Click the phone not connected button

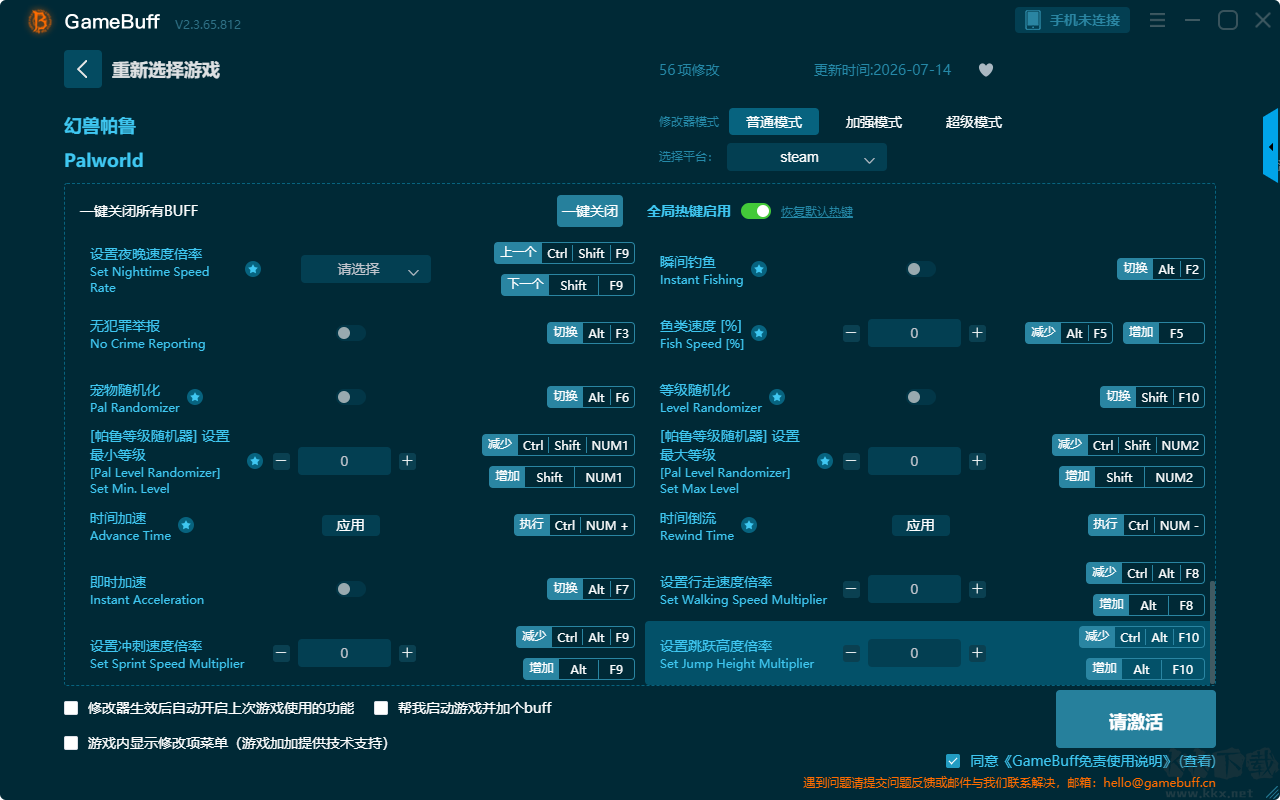[x=1074, y=20]
